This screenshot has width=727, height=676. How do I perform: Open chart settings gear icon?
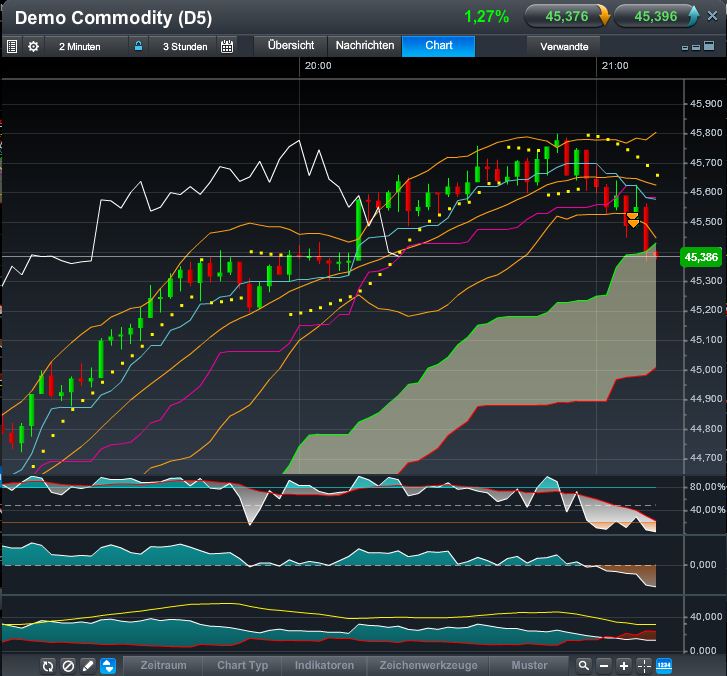tap(33, 46)
